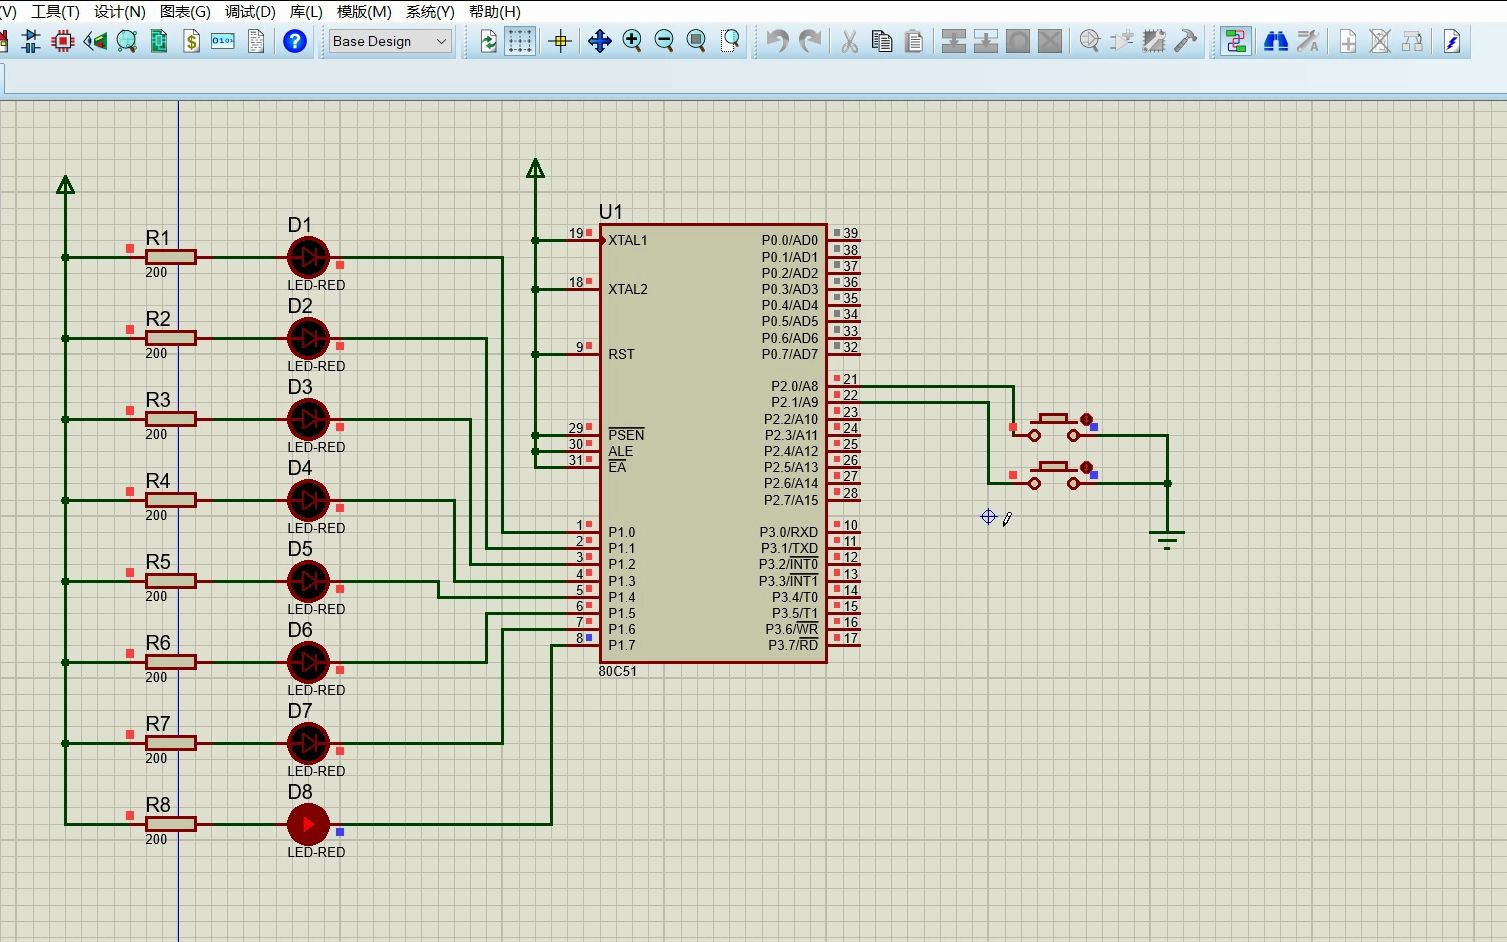Image resolution: width=1507 pixels, height=942 pixels.
Task: Open the 图表(G) menu
Action: [185, 12]
